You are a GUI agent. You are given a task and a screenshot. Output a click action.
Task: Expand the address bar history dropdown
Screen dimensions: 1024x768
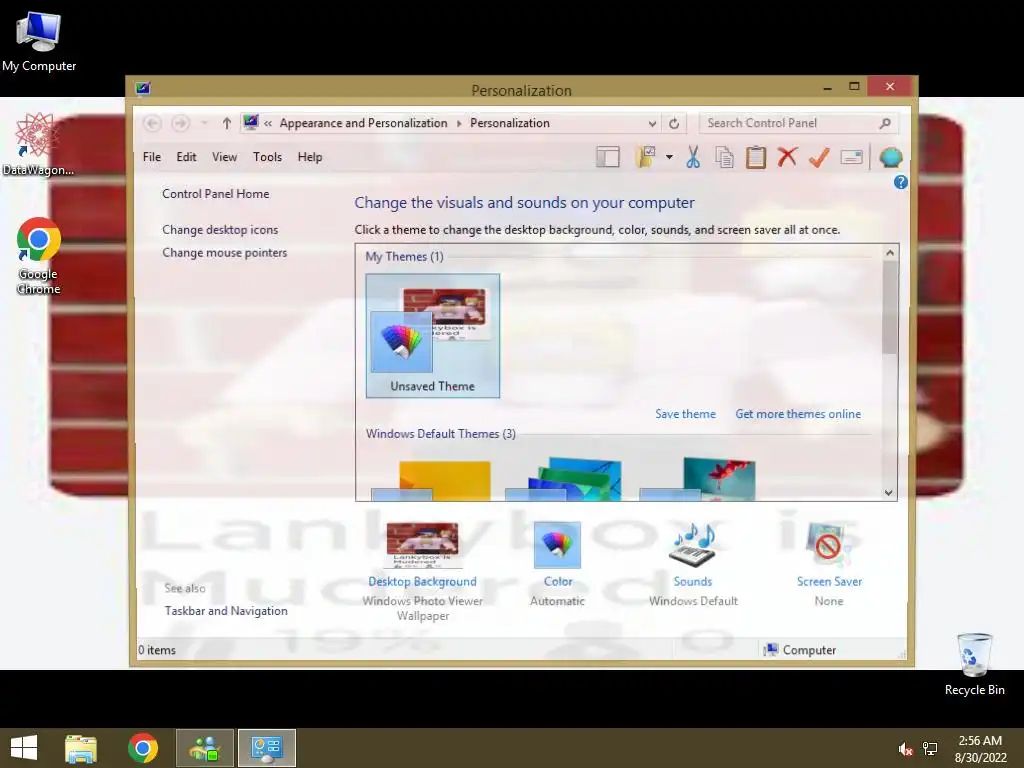(x=652, y=123)
